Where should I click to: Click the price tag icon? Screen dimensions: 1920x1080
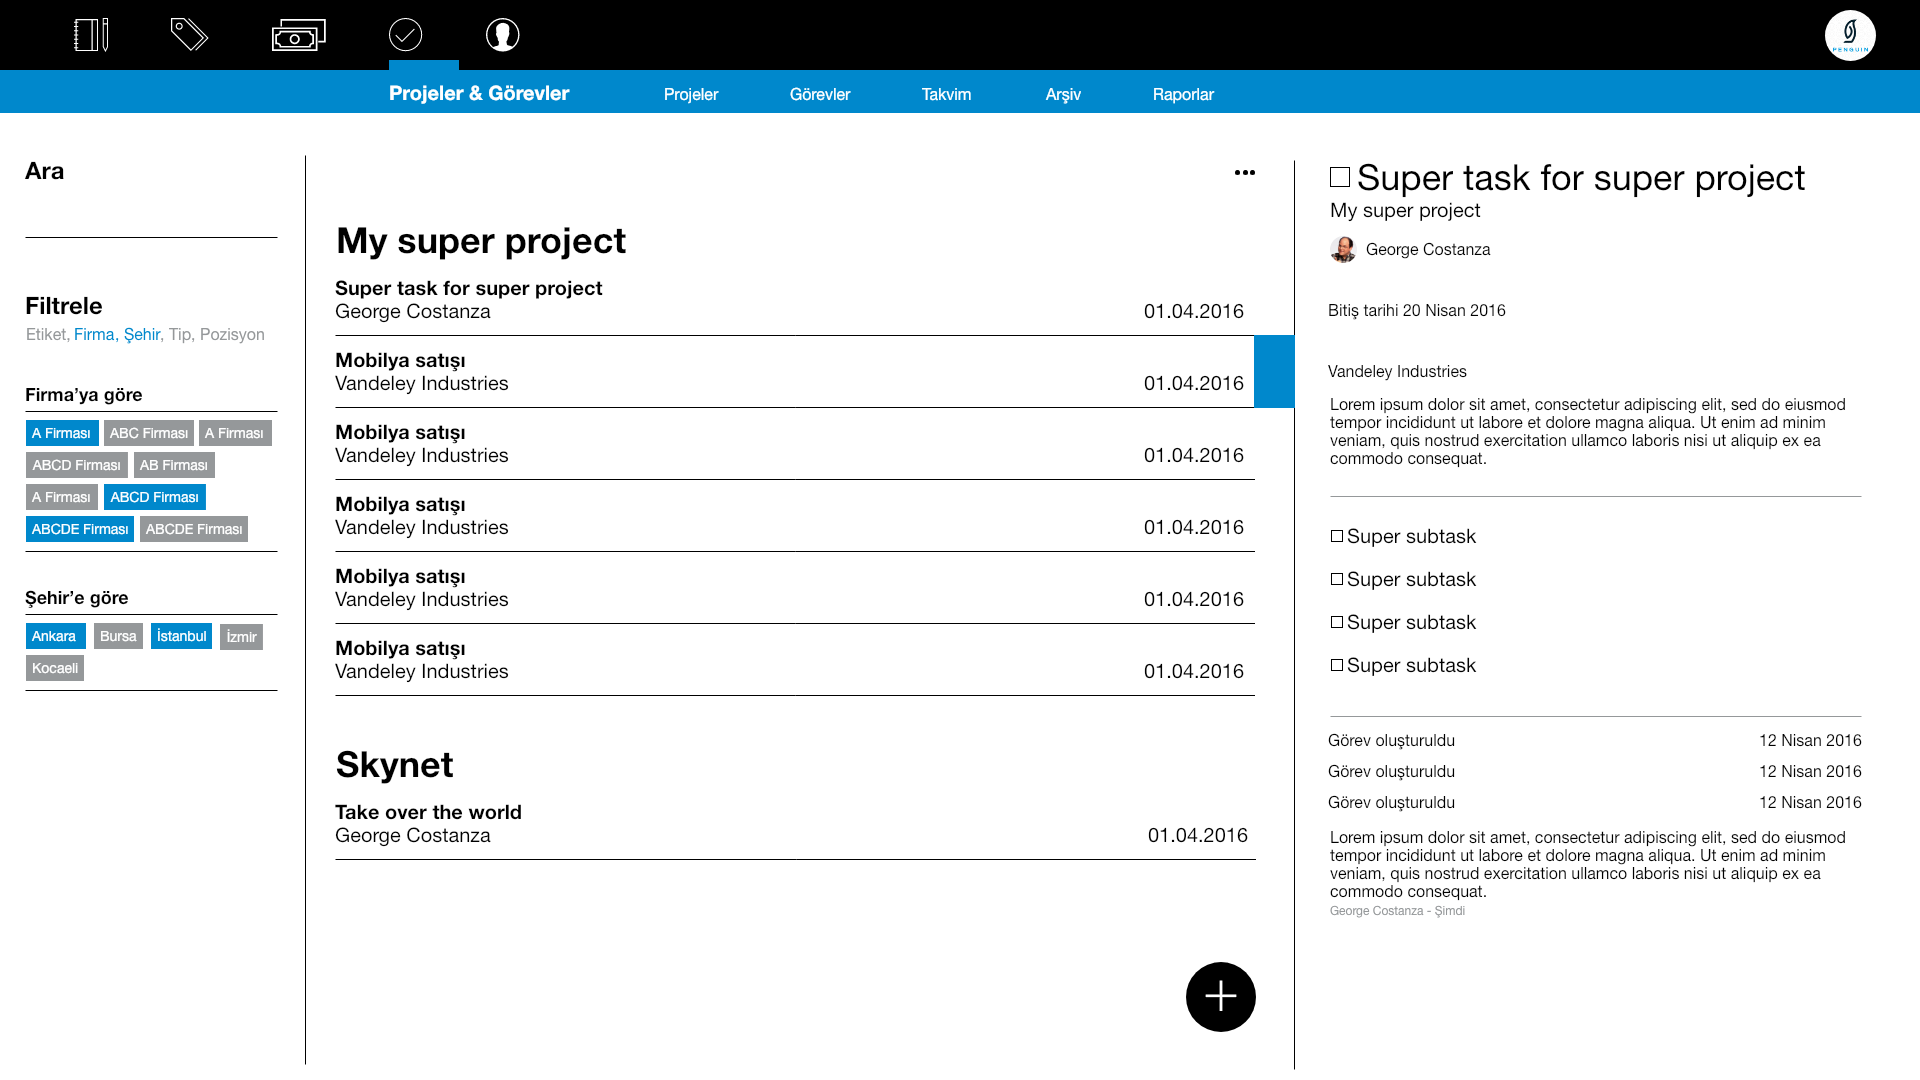(189, 35)
